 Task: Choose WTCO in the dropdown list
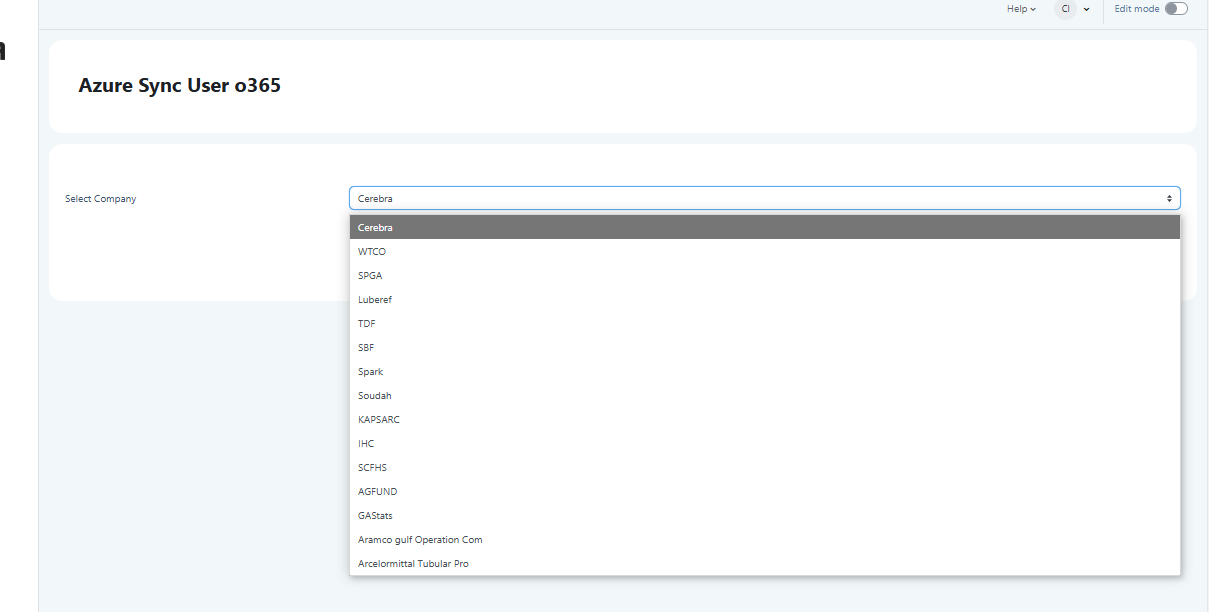point(764,252)
